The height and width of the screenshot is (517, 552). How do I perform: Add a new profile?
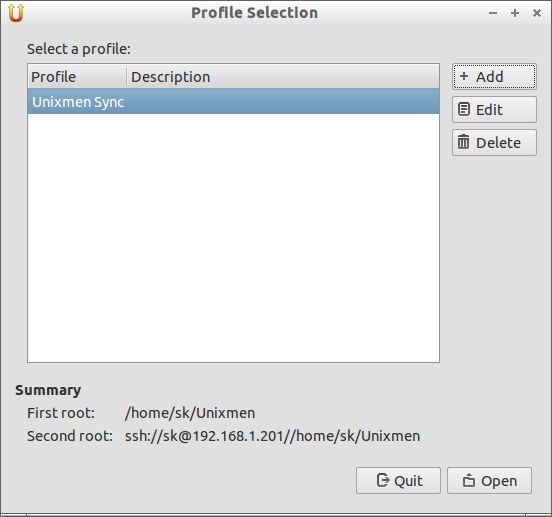point(494,76)
